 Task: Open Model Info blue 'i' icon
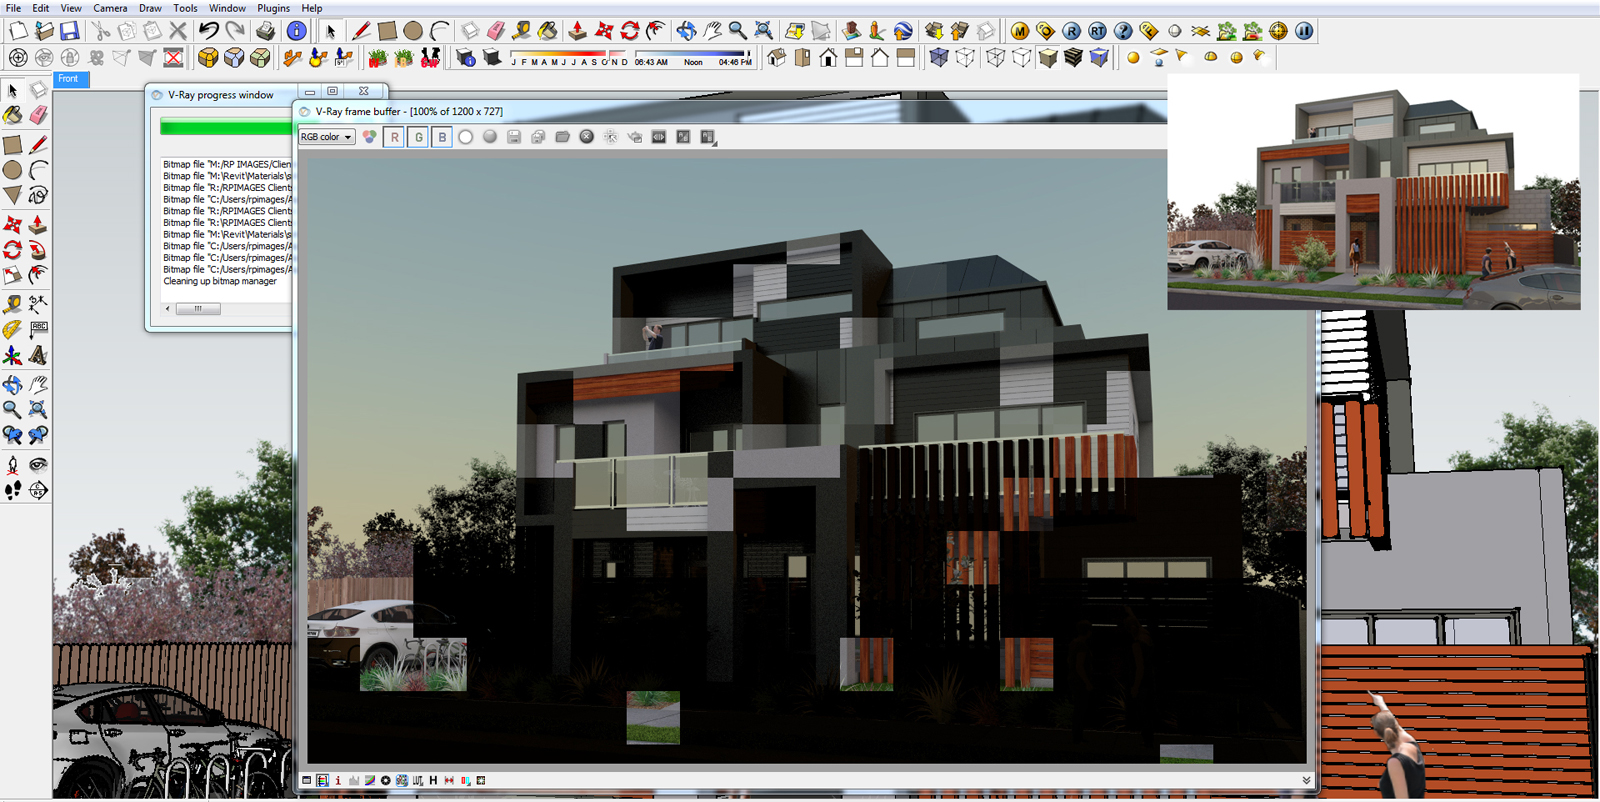[296, 31]
